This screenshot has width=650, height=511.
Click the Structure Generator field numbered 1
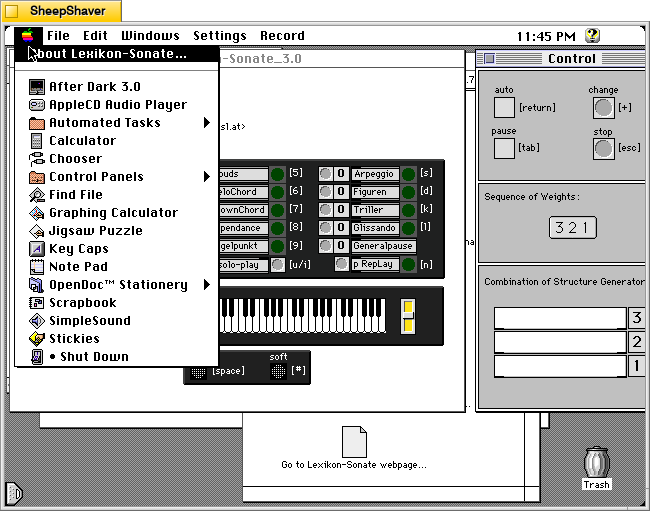point(560,366)
